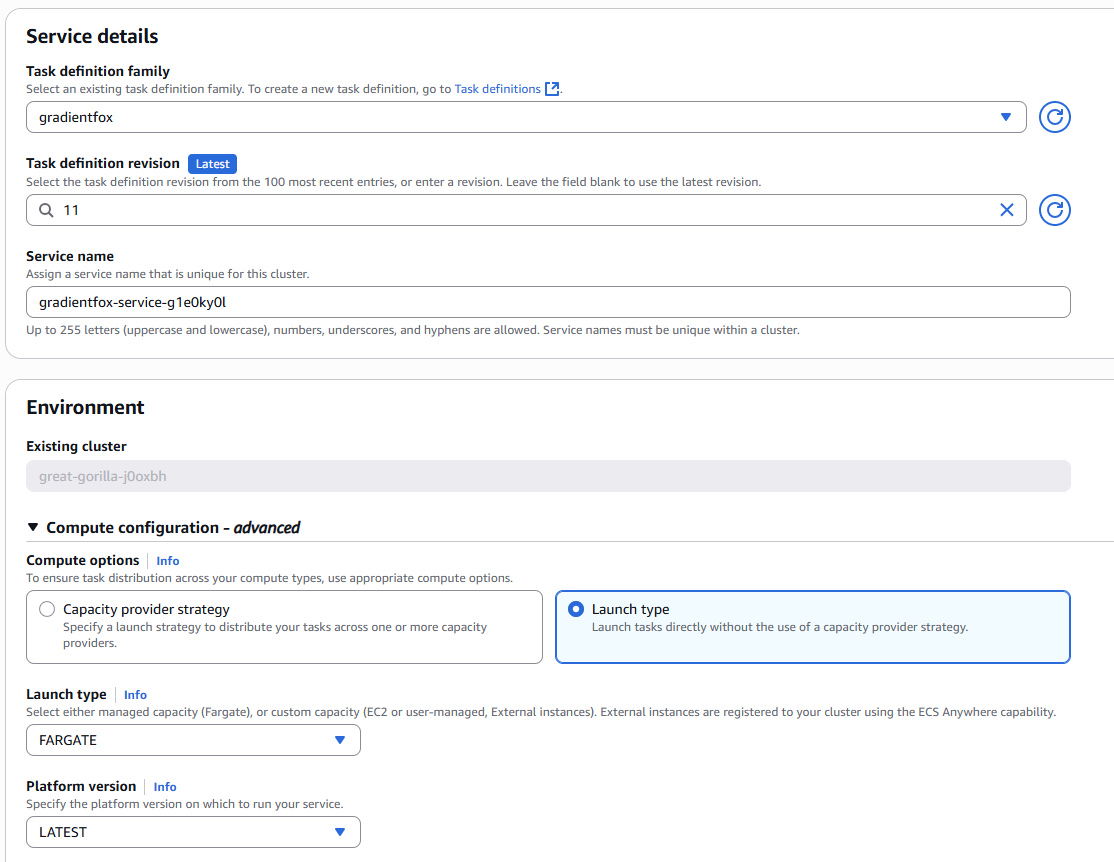Click Info beside Launch type label
This screenshot has height=862, width=1114.
tap(135, 695)
